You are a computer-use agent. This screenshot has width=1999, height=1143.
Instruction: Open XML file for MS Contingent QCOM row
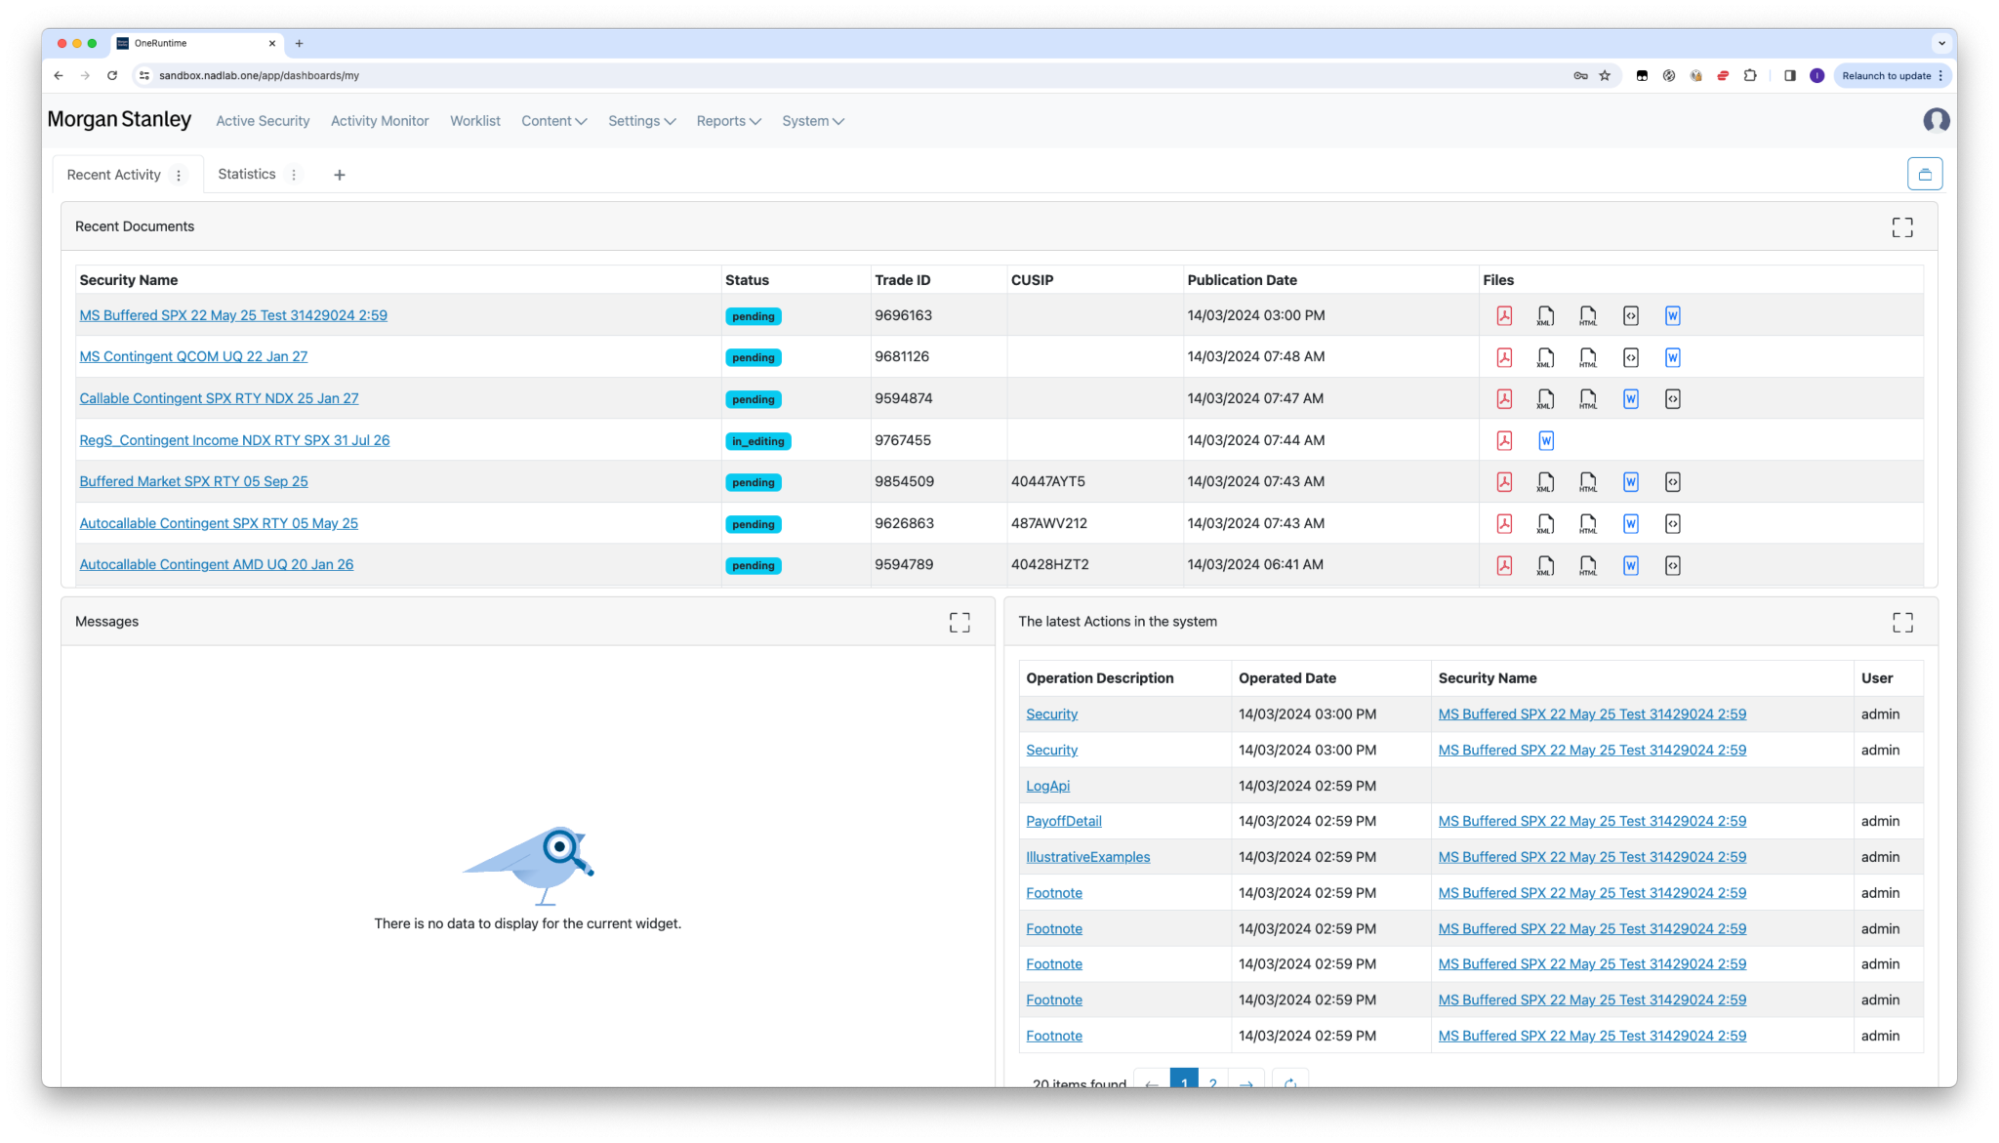[x=1545, y=358]
